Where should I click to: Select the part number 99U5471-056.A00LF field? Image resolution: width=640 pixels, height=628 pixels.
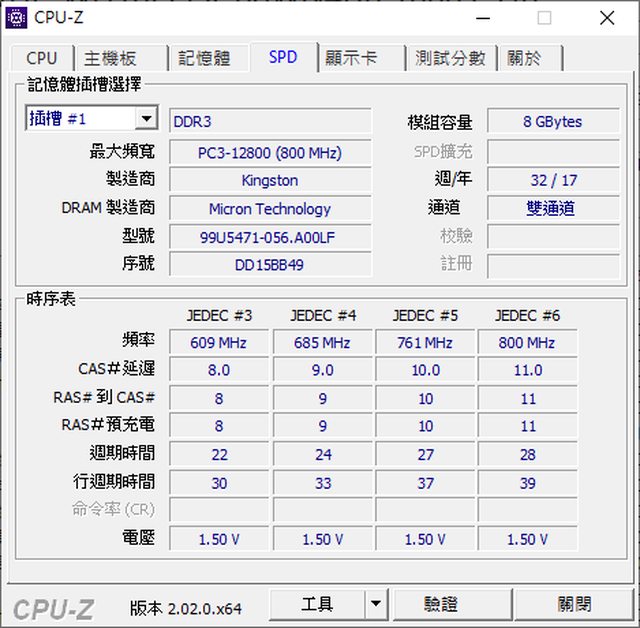(270, 236)
